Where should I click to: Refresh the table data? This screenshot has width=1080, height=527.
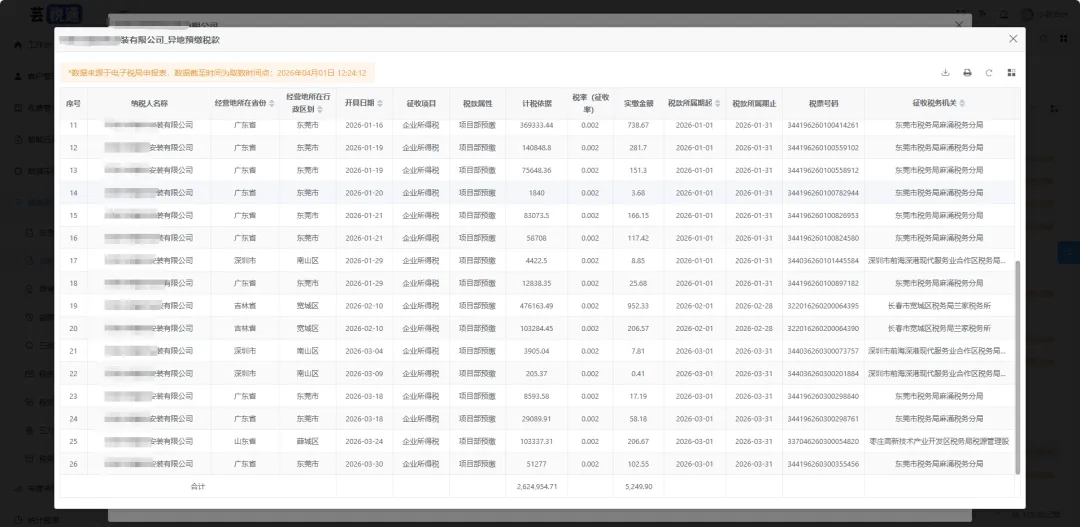[x=989, y=73]
